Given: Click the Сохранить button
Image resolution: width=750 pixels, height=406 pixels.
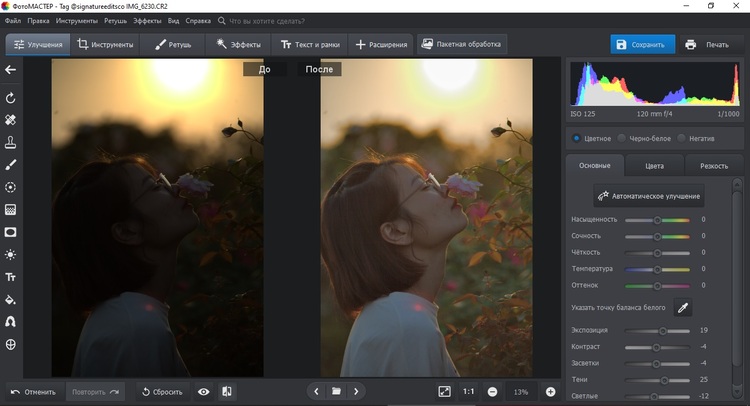Looking at the screenshot, I should tap(643, 45).
